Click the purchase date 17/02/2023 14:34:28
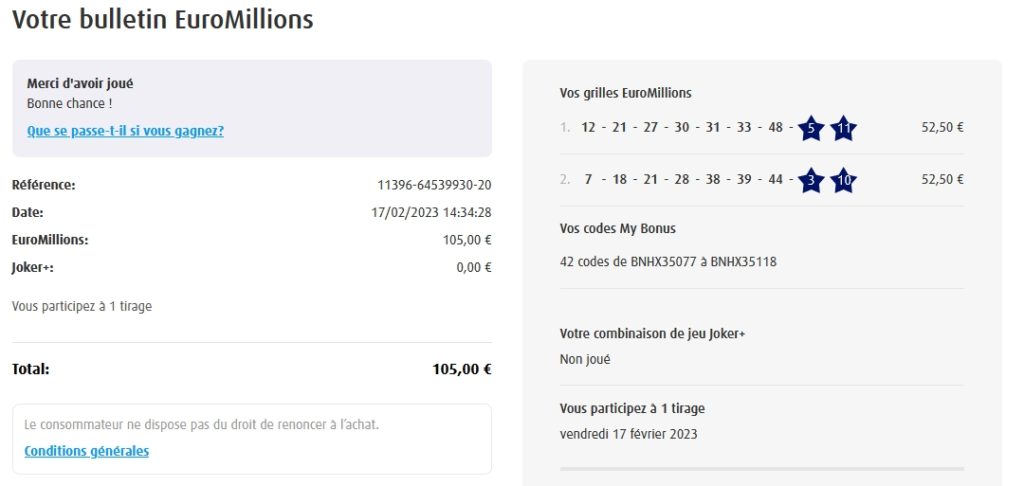The width and height of the screenshot is (1024, 486). 431,212
